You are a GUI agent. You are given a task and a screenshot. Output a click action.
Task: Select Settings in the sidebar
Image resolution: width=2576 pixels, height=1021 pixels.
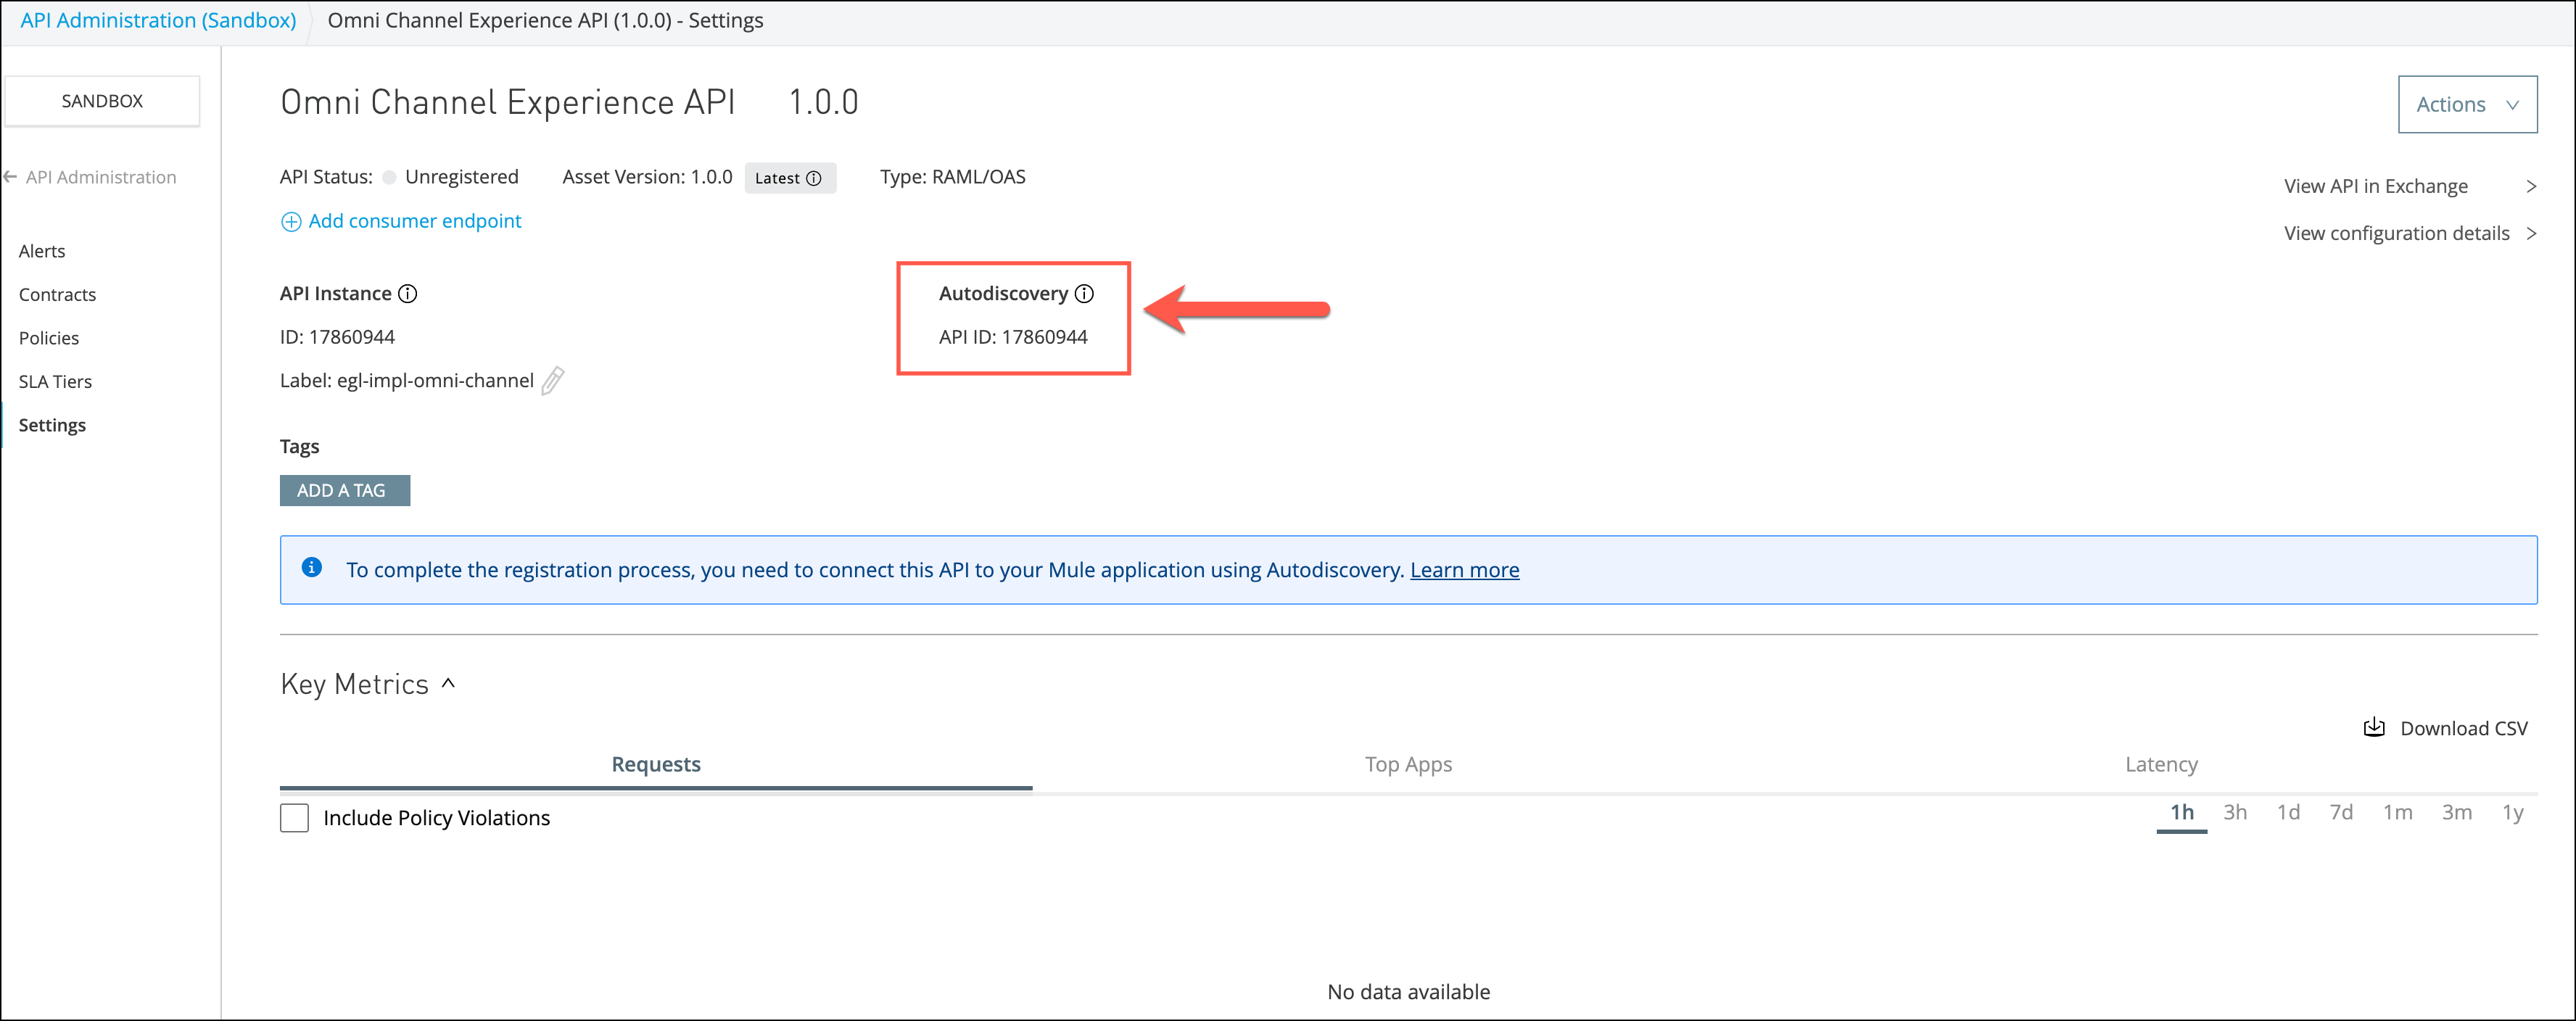(x=52, y=425)
